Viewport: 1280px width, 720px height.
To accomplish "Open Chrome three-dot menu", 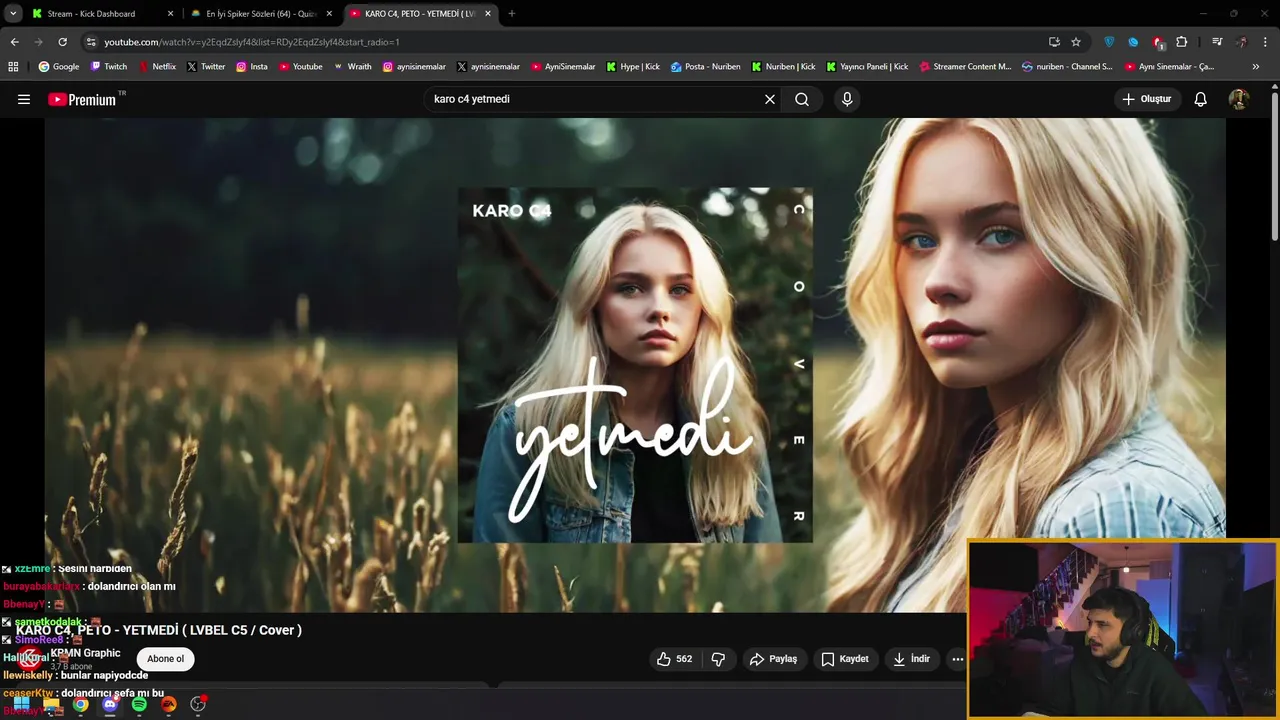I will click(1265, 42).
